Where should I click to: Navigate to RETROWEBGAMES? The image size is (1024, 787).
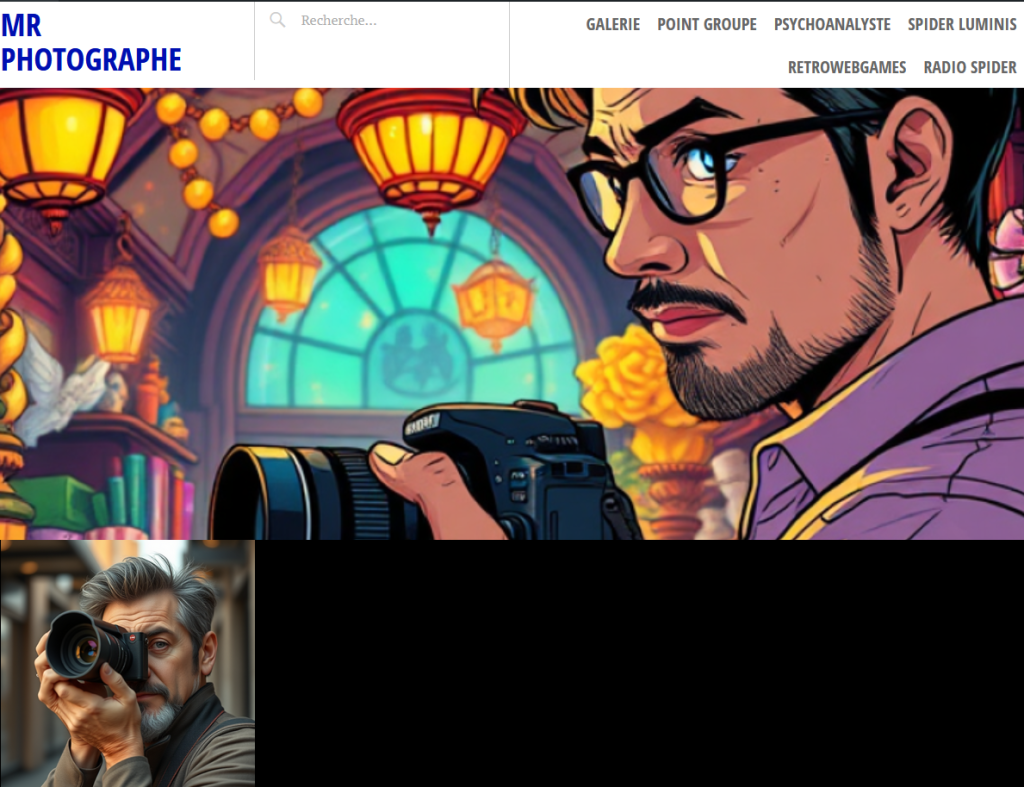coord(846,67)
